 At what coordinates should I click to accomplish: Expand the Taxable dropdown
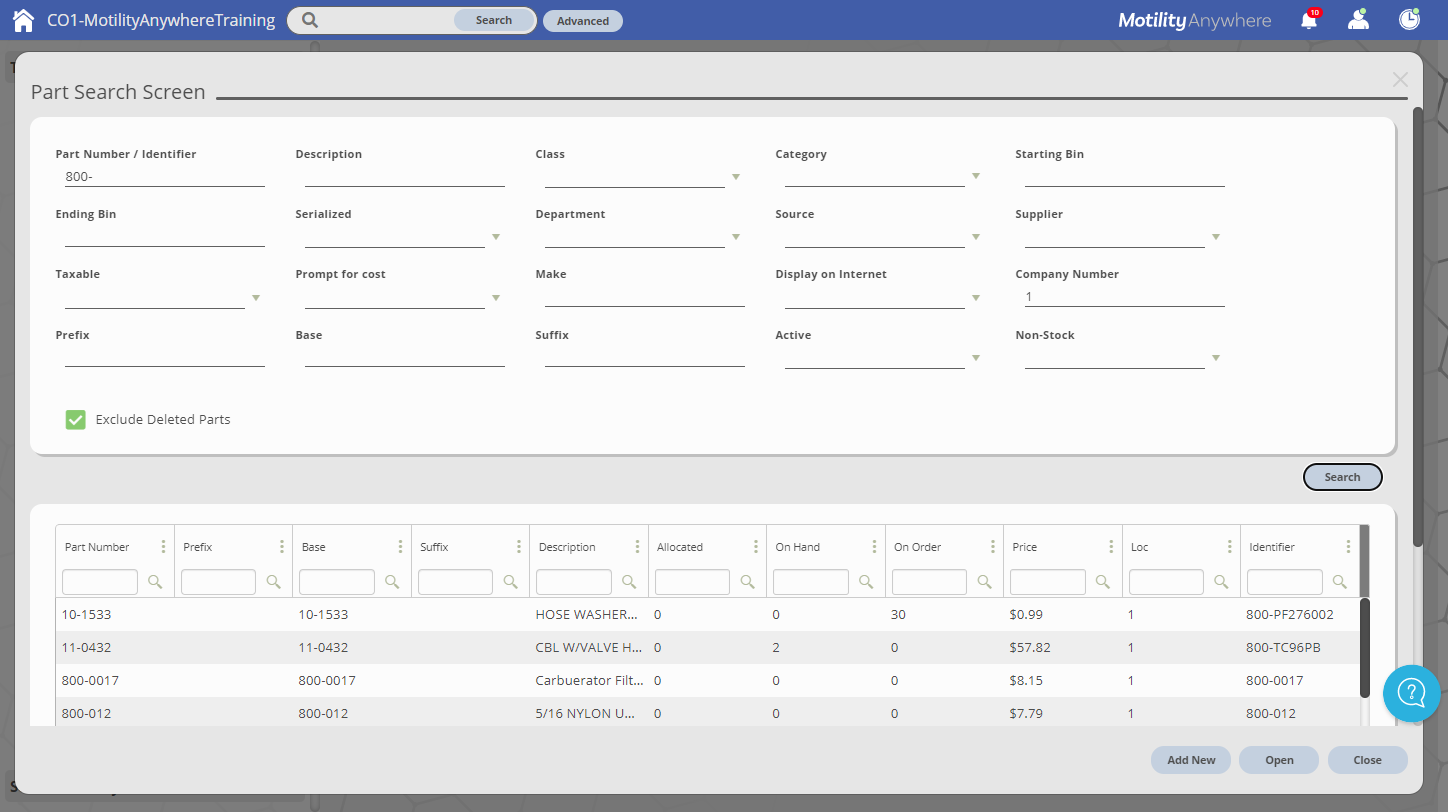tap(255, 298)
